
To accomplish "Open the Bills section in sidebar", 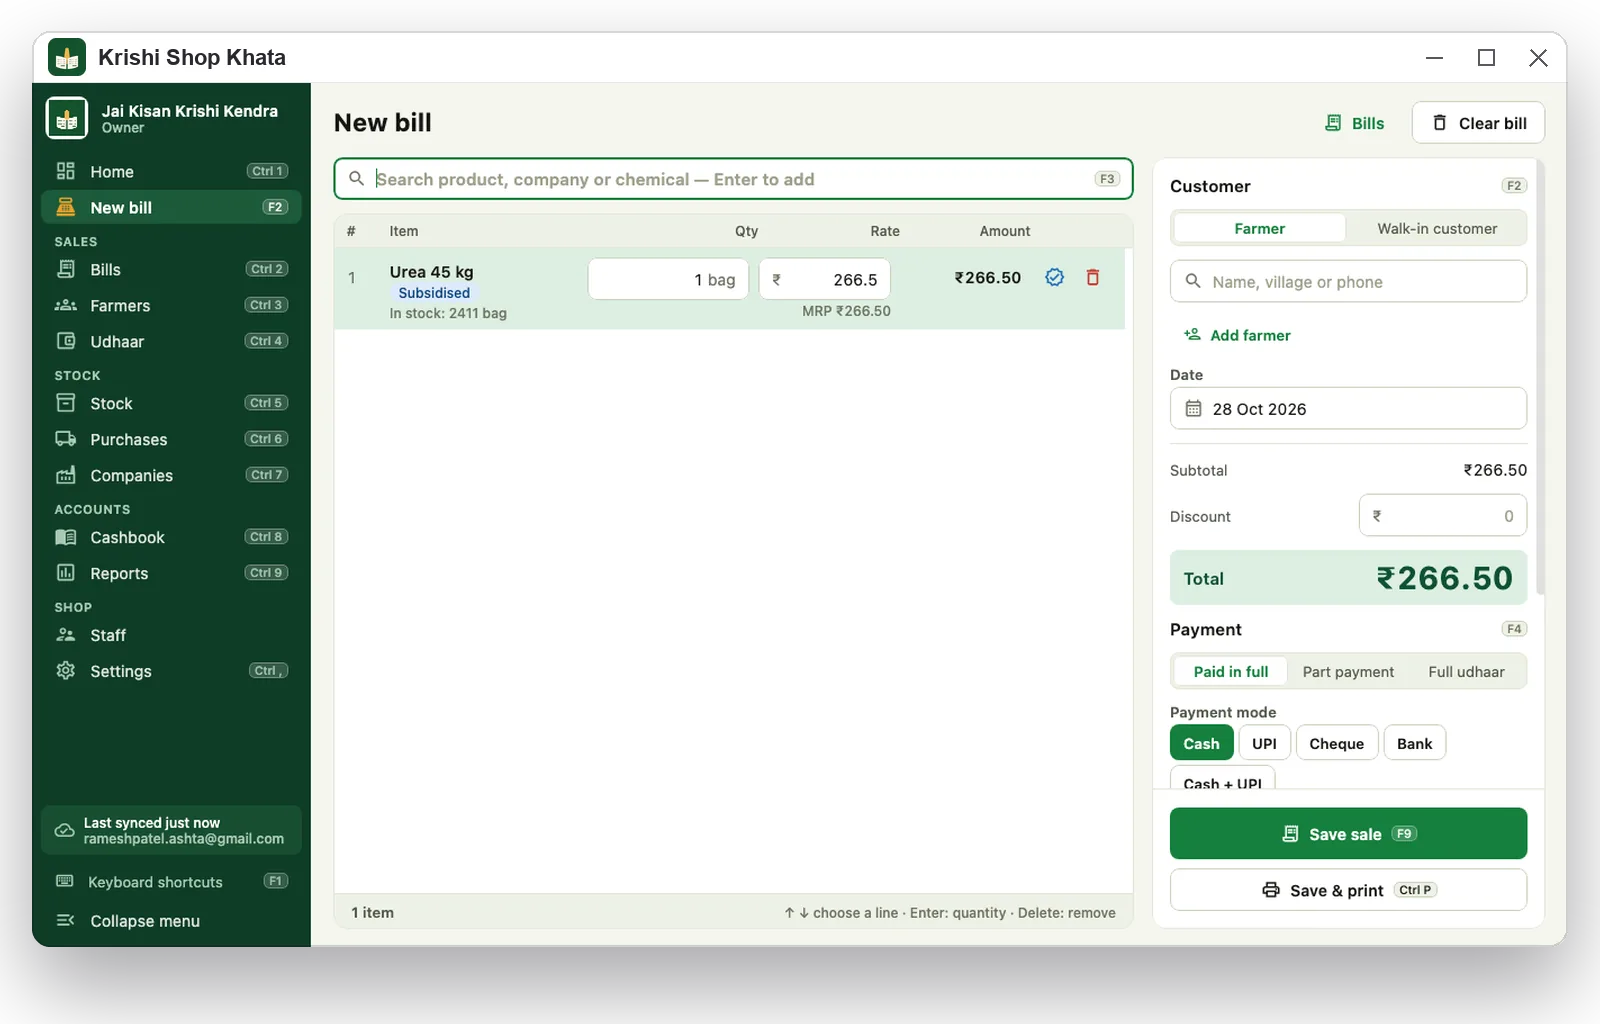I will pos(171,270).
